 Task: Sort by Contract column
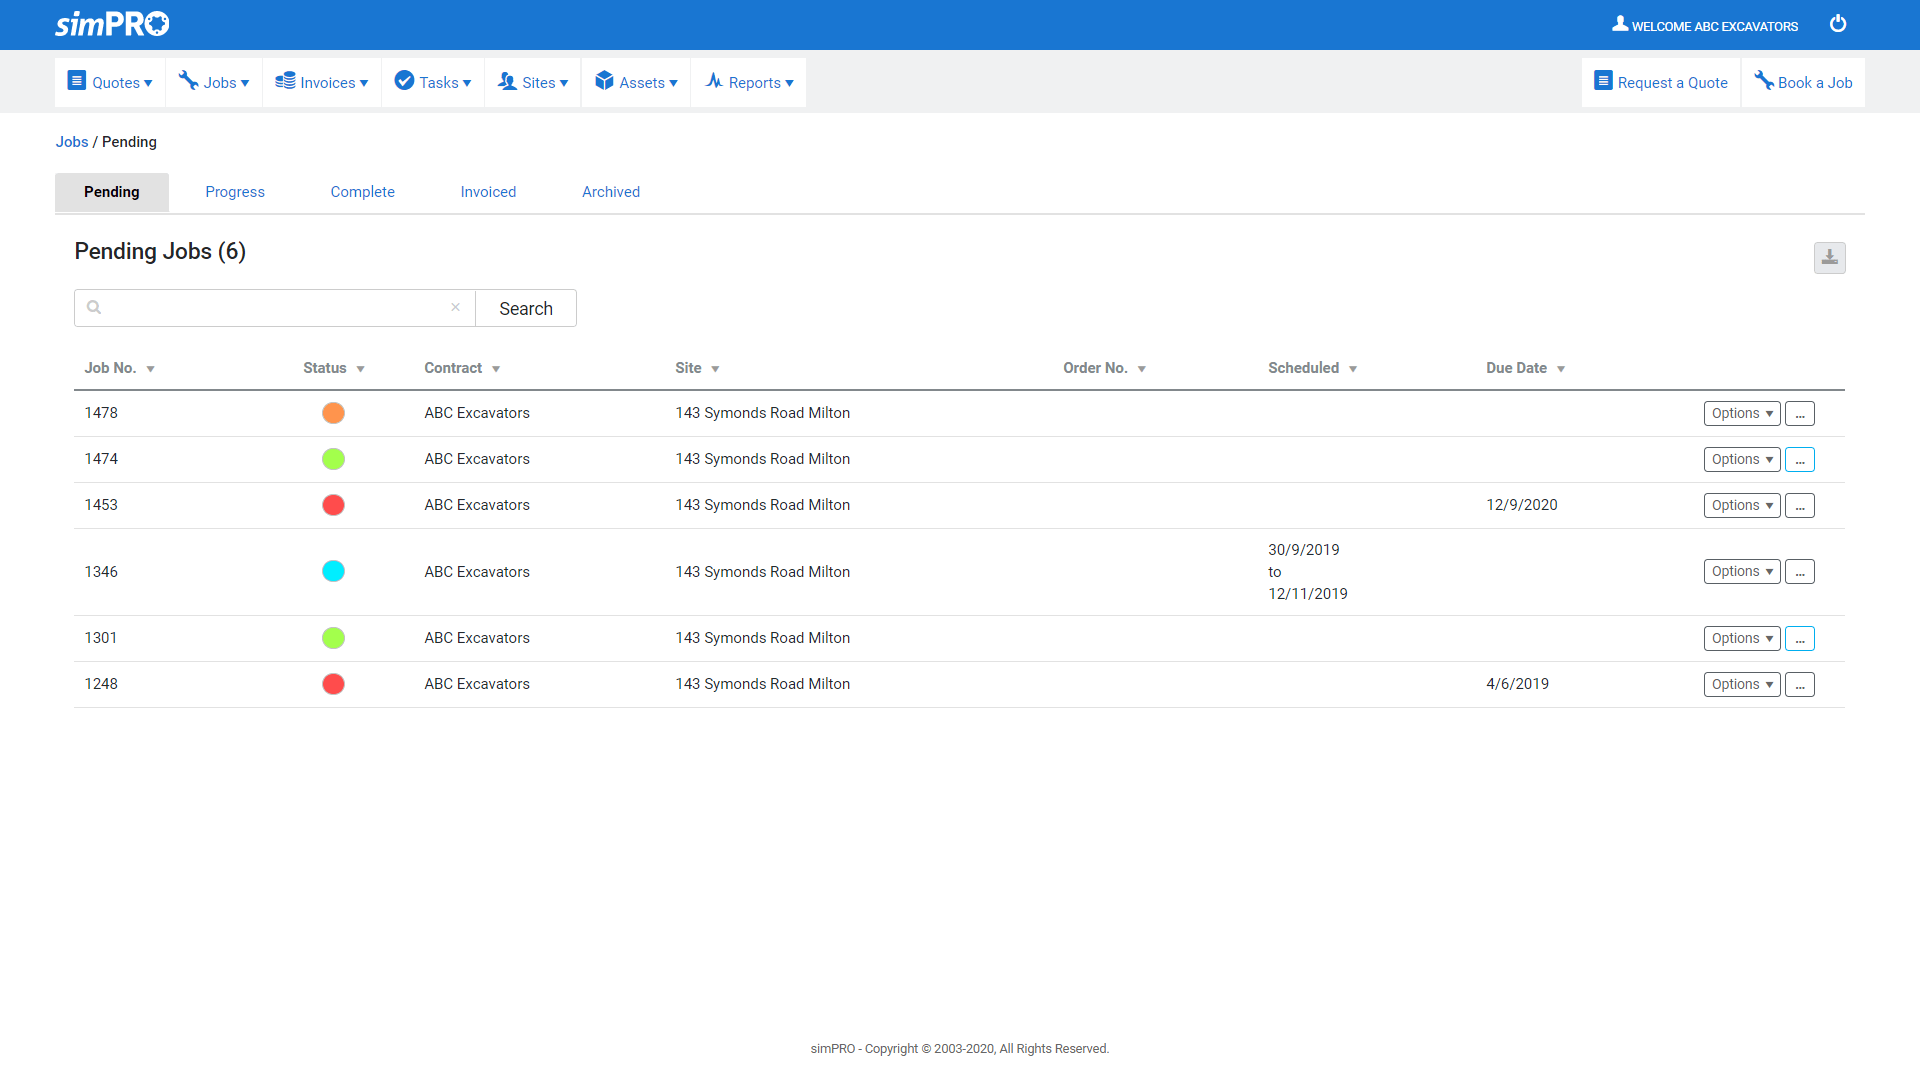[x=462, y=368]
